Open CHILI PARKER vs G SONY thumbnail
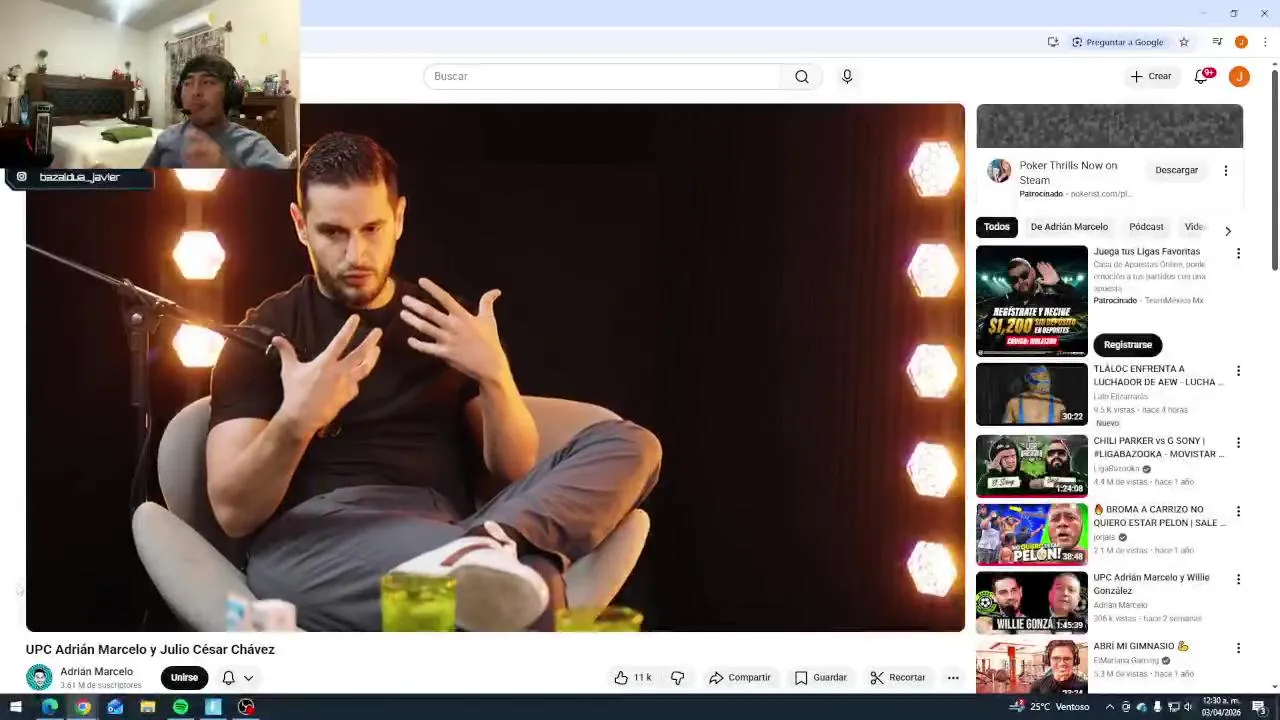The height and width of the screenshot is (720, 1280). (1031, 465)
